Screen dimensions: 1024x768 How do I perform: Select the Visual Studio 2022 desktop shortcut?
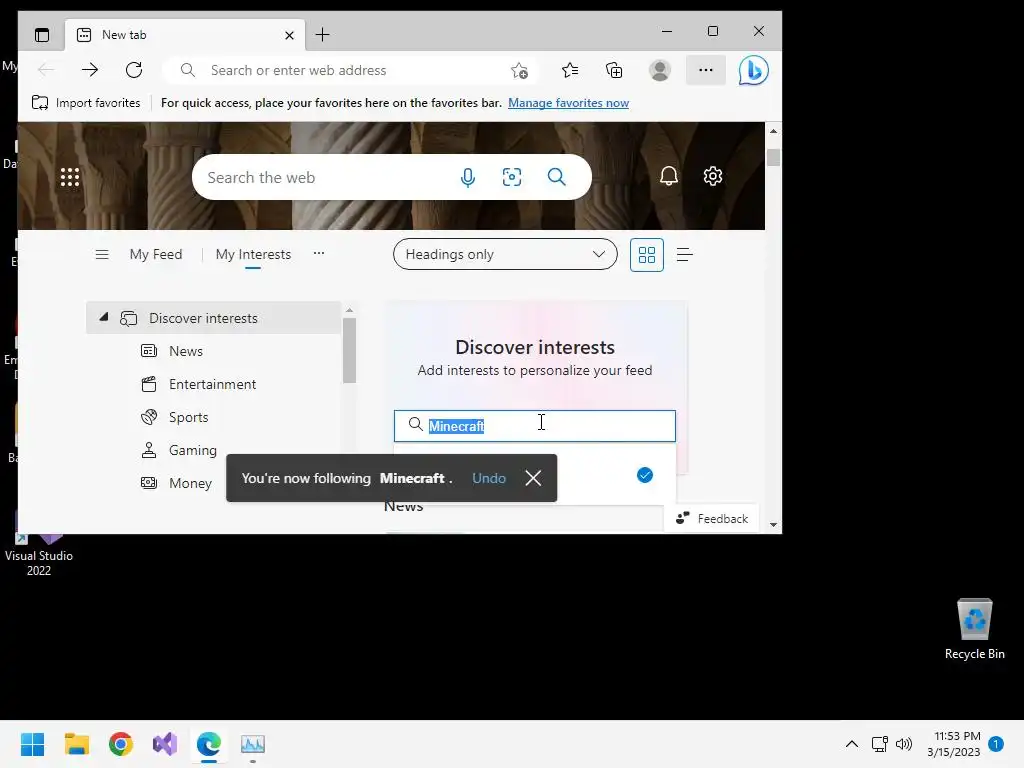39,555
